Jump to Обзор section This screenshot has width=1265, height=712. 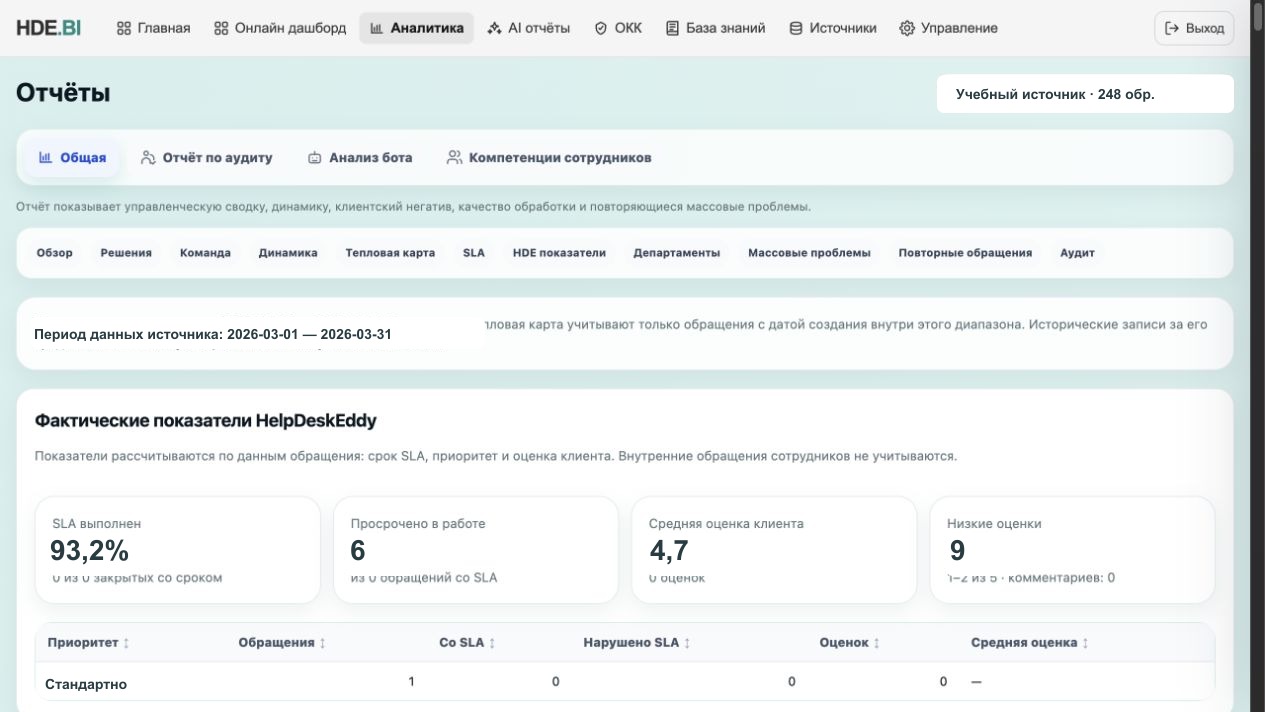tap(55, 253)
